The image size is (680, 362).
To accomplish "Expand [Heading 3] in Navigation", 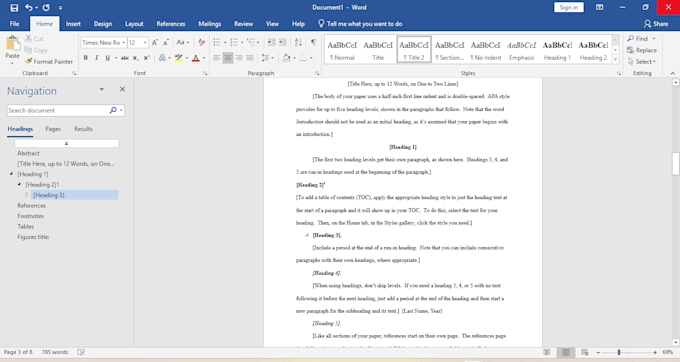I will pos(27,195).
